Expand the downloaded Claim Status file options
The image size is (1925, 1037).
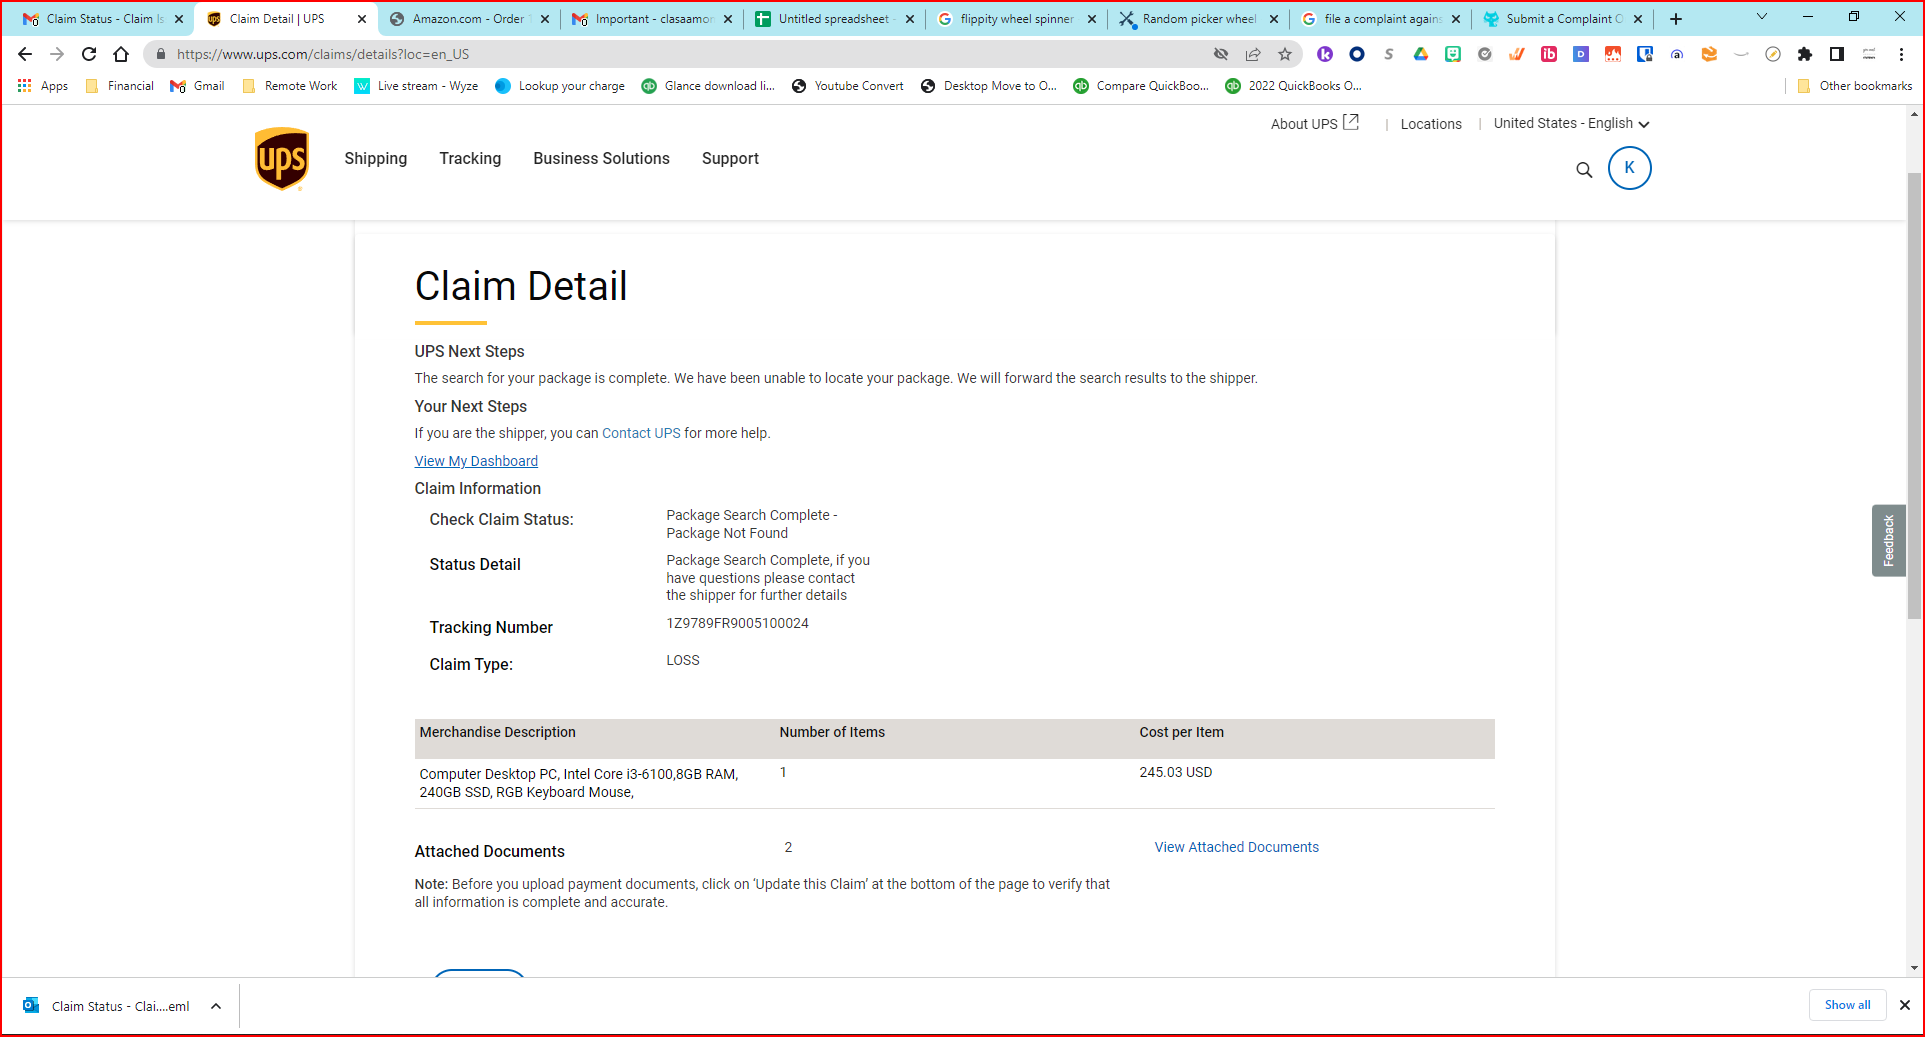pyautogui.click(x=216, y=1006)
